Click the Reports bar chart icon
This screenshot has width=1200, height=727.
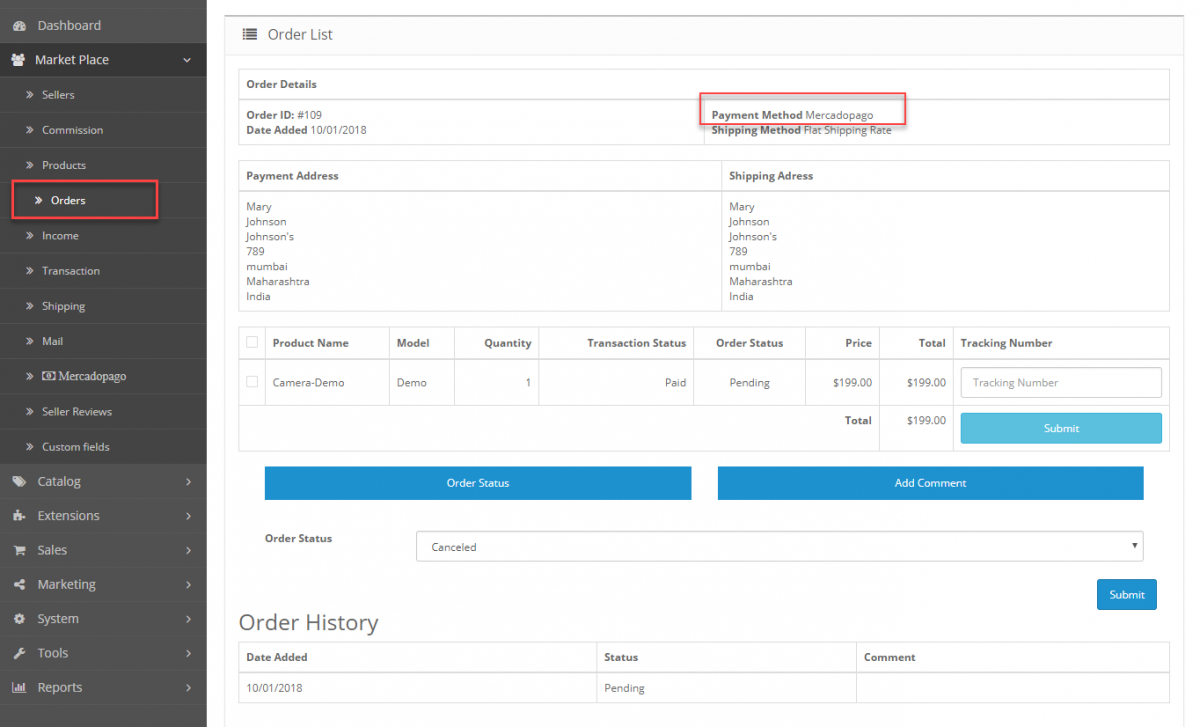click(19, 687)
